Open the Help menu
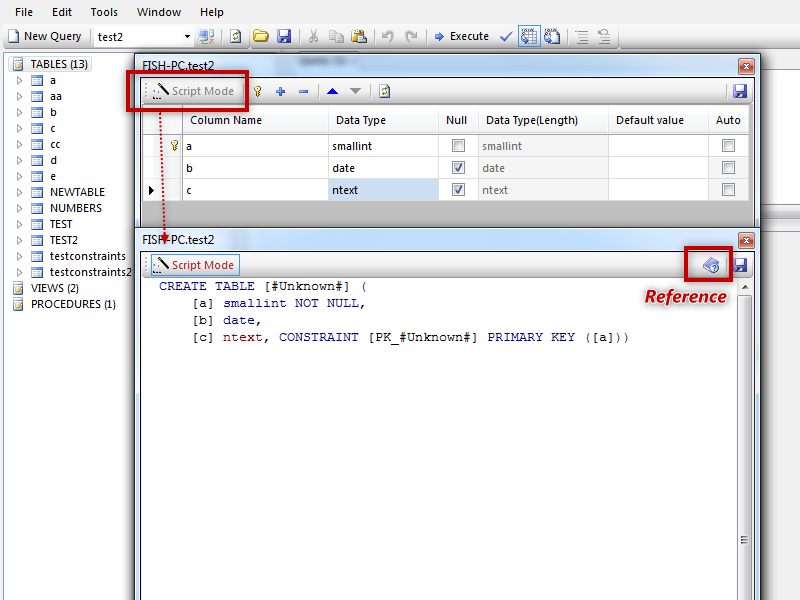 [x=212, y=12]
